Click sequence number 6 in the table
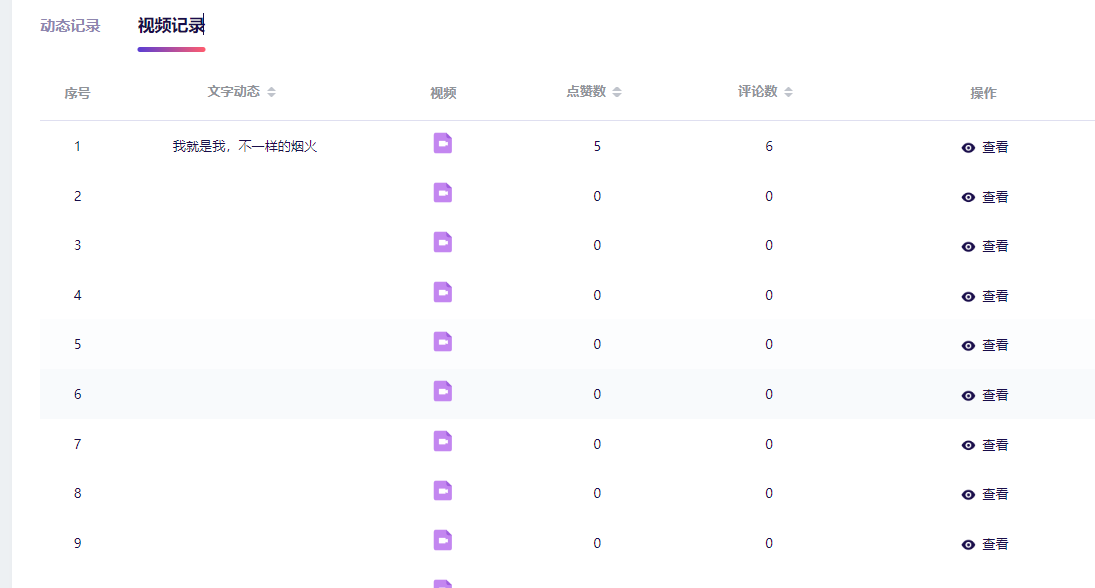This screenshot has height=588, width=1095. pyautogui.click(x=78, y=395)
